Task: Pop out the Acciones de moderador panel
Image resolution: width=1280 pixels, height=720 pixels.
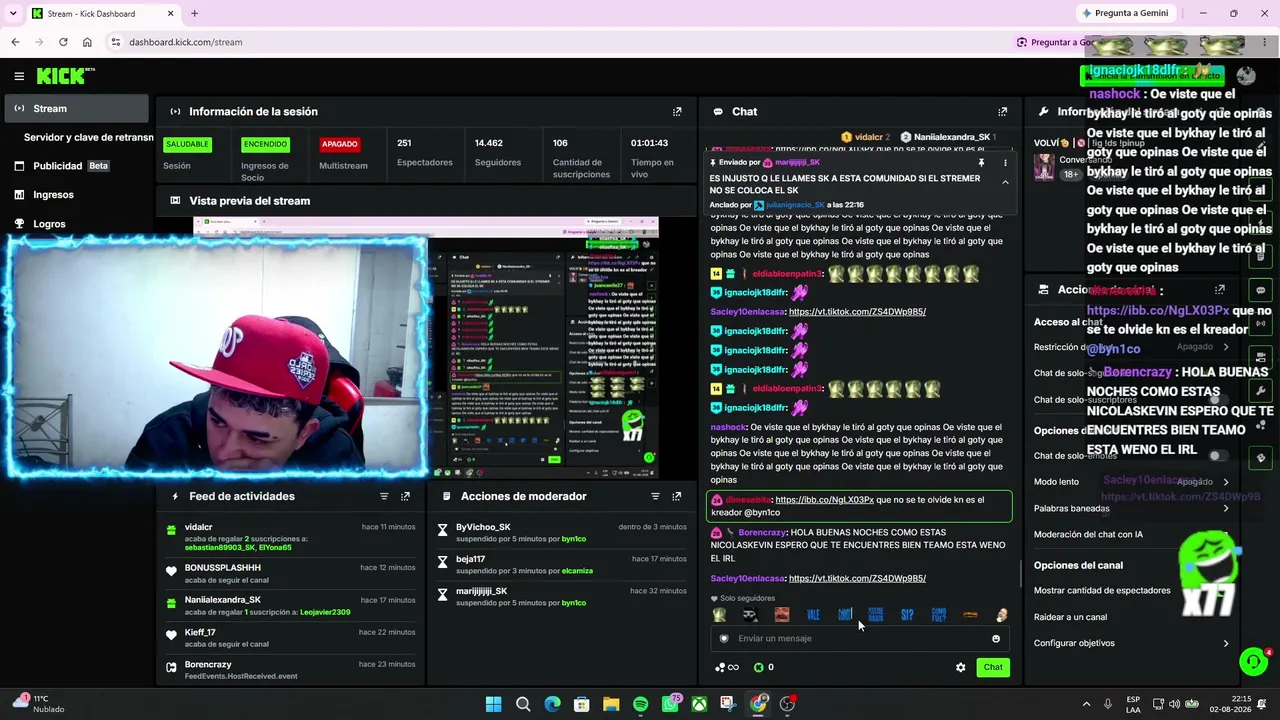Action: click(677, 496)
